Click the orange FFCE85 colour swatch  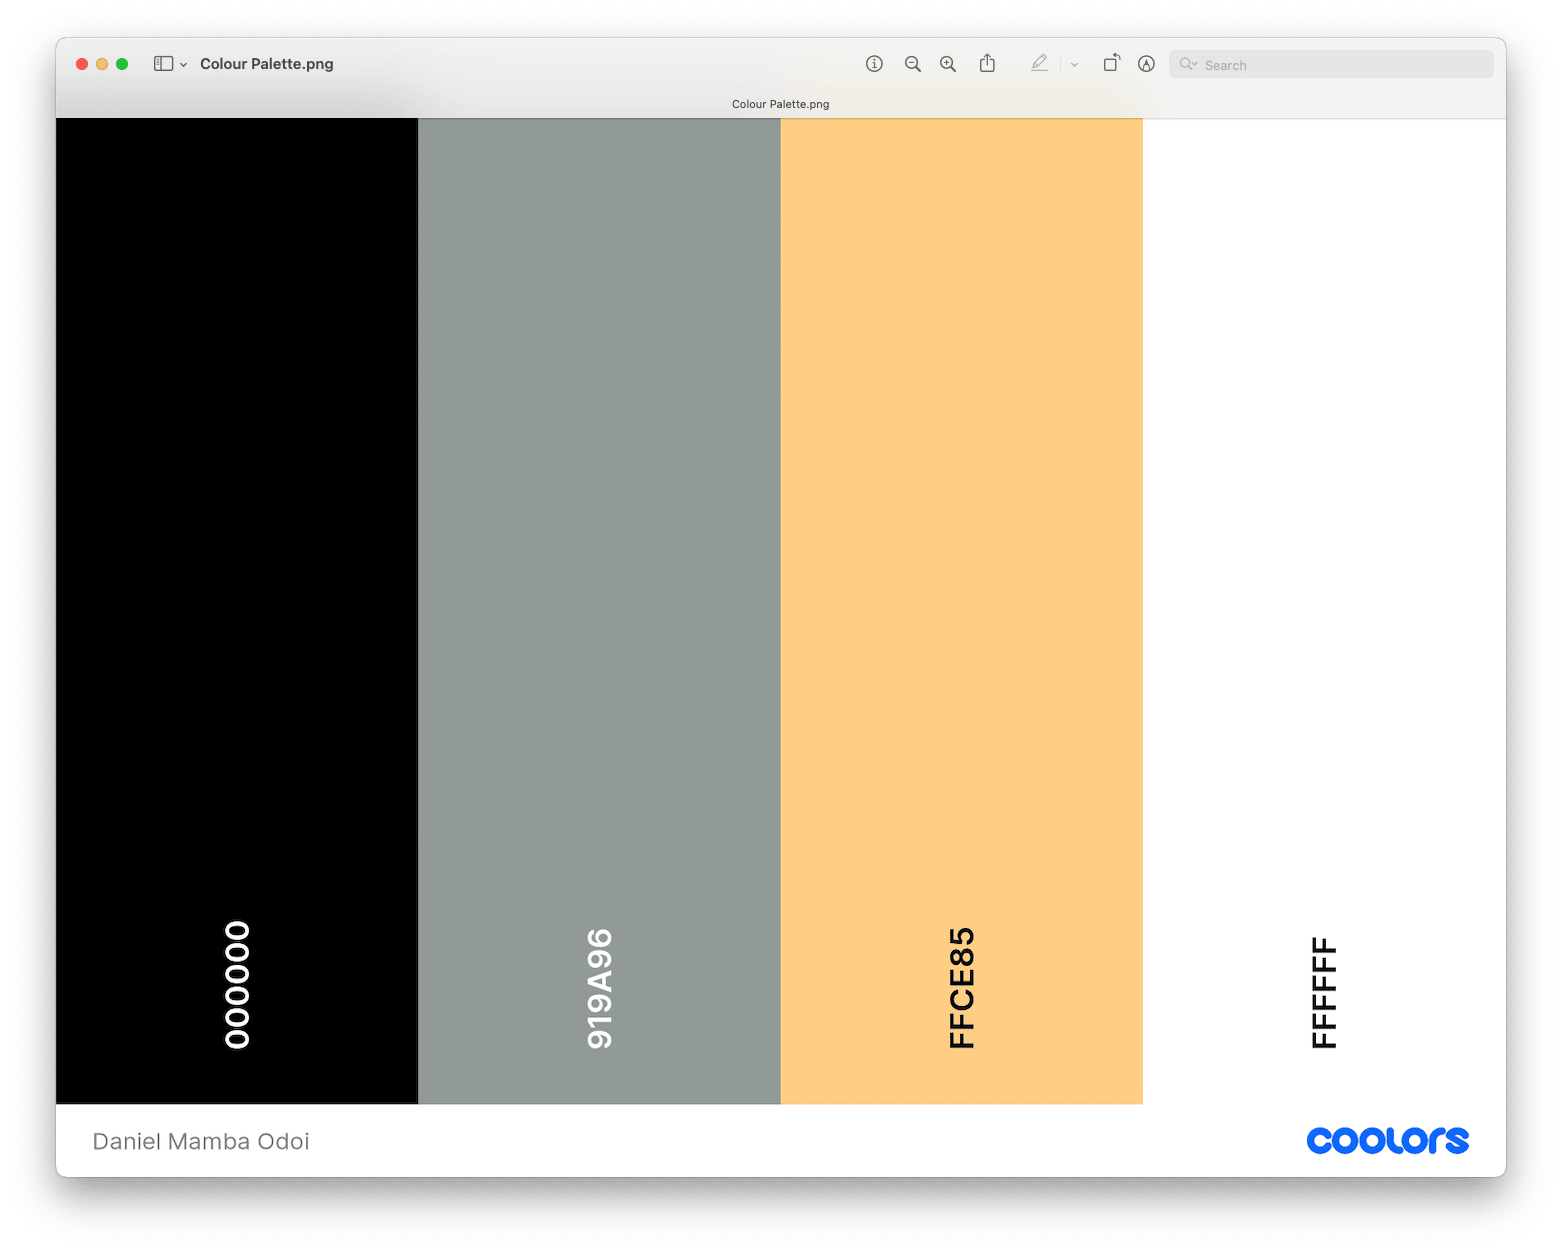tap(961, 611)
